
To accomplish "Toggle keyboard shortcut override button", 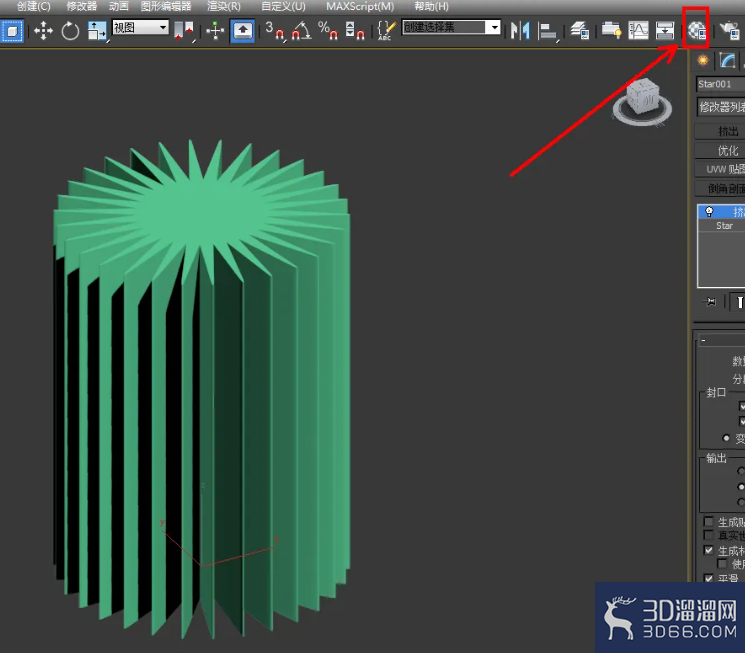I will click(242, 31).
